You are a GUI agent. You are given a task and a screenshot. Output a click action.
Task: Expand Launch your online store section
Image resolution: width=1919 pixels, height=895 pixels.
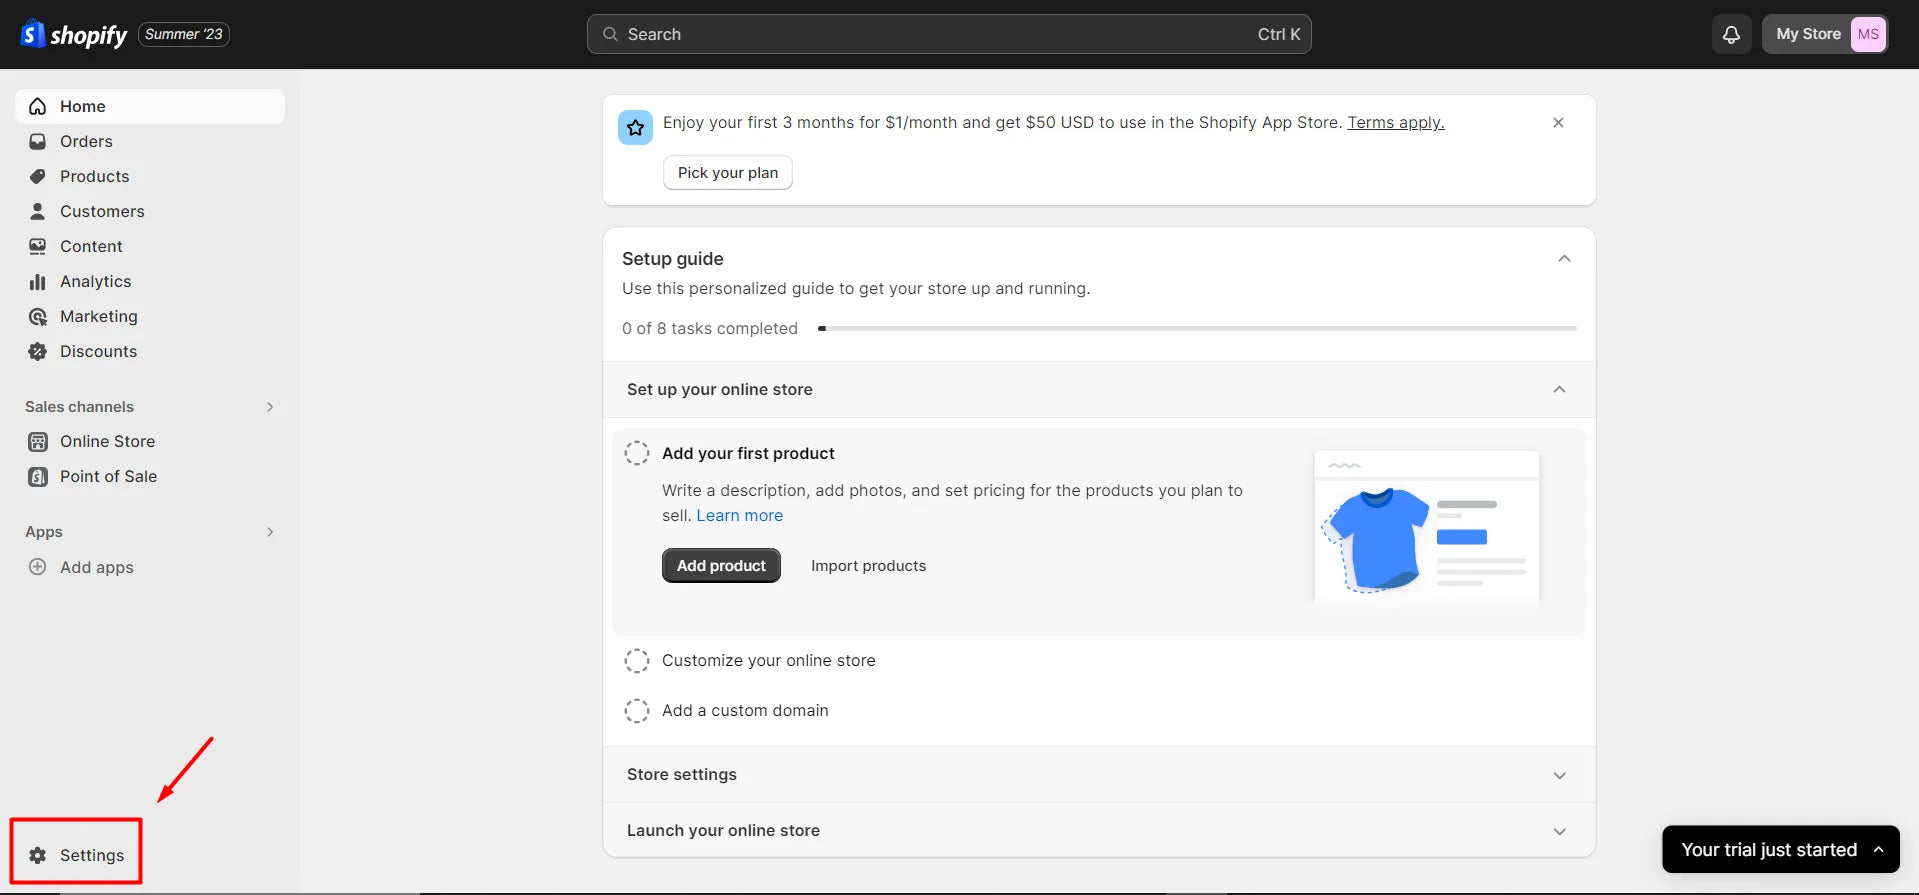click(x=1559, y=831)
